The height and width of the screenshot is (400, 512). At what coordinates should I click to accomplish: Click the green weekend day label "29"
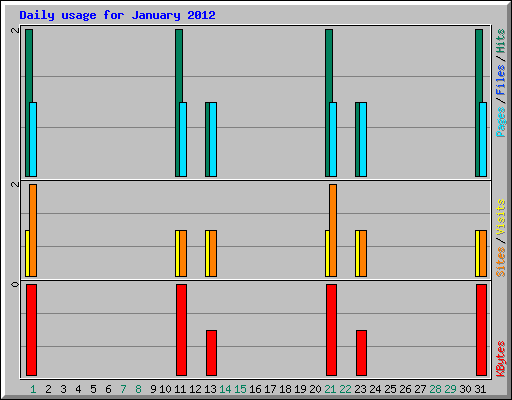tap(450, 389)
